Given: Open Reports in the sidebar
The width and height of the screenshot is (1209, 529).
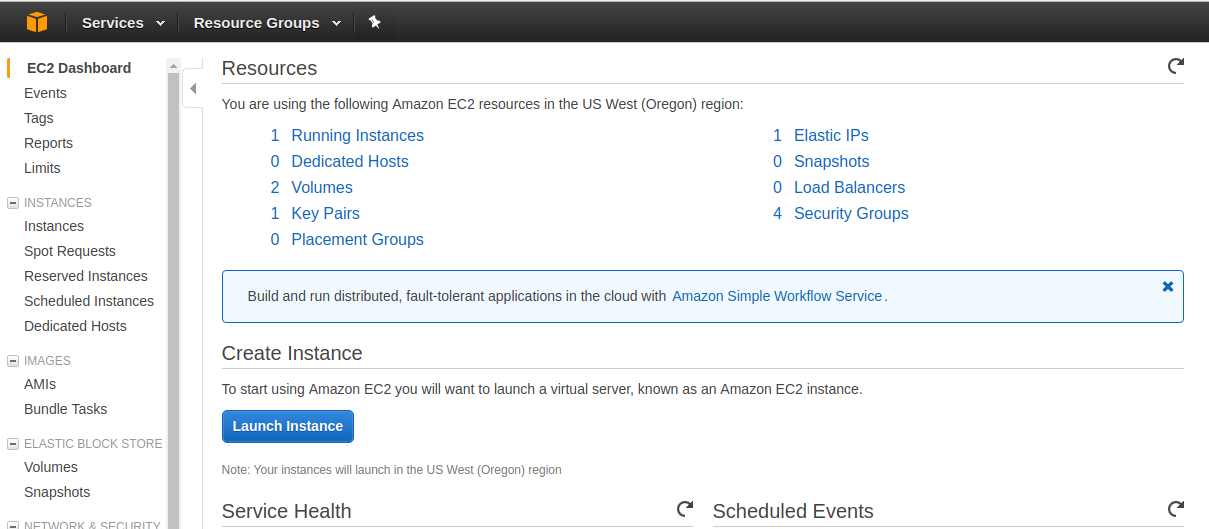Looking at the screenshot, I should pos(48,143).
